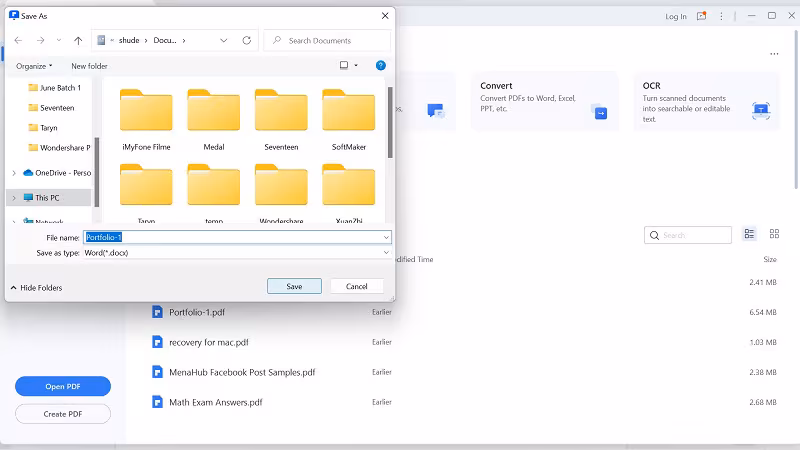Viewport: 800px width, 450px height.
Task: Select June Batch 1 in the sidebar
Action: [x=55, y=88]
